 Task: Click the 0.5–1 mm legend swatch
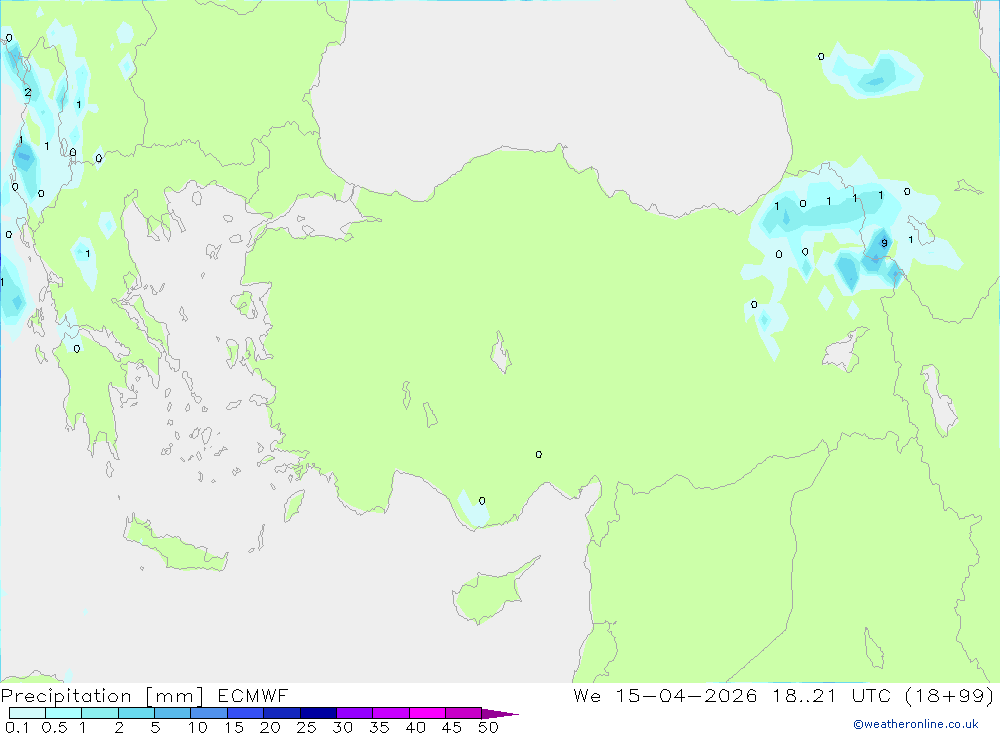pos(63,713)
